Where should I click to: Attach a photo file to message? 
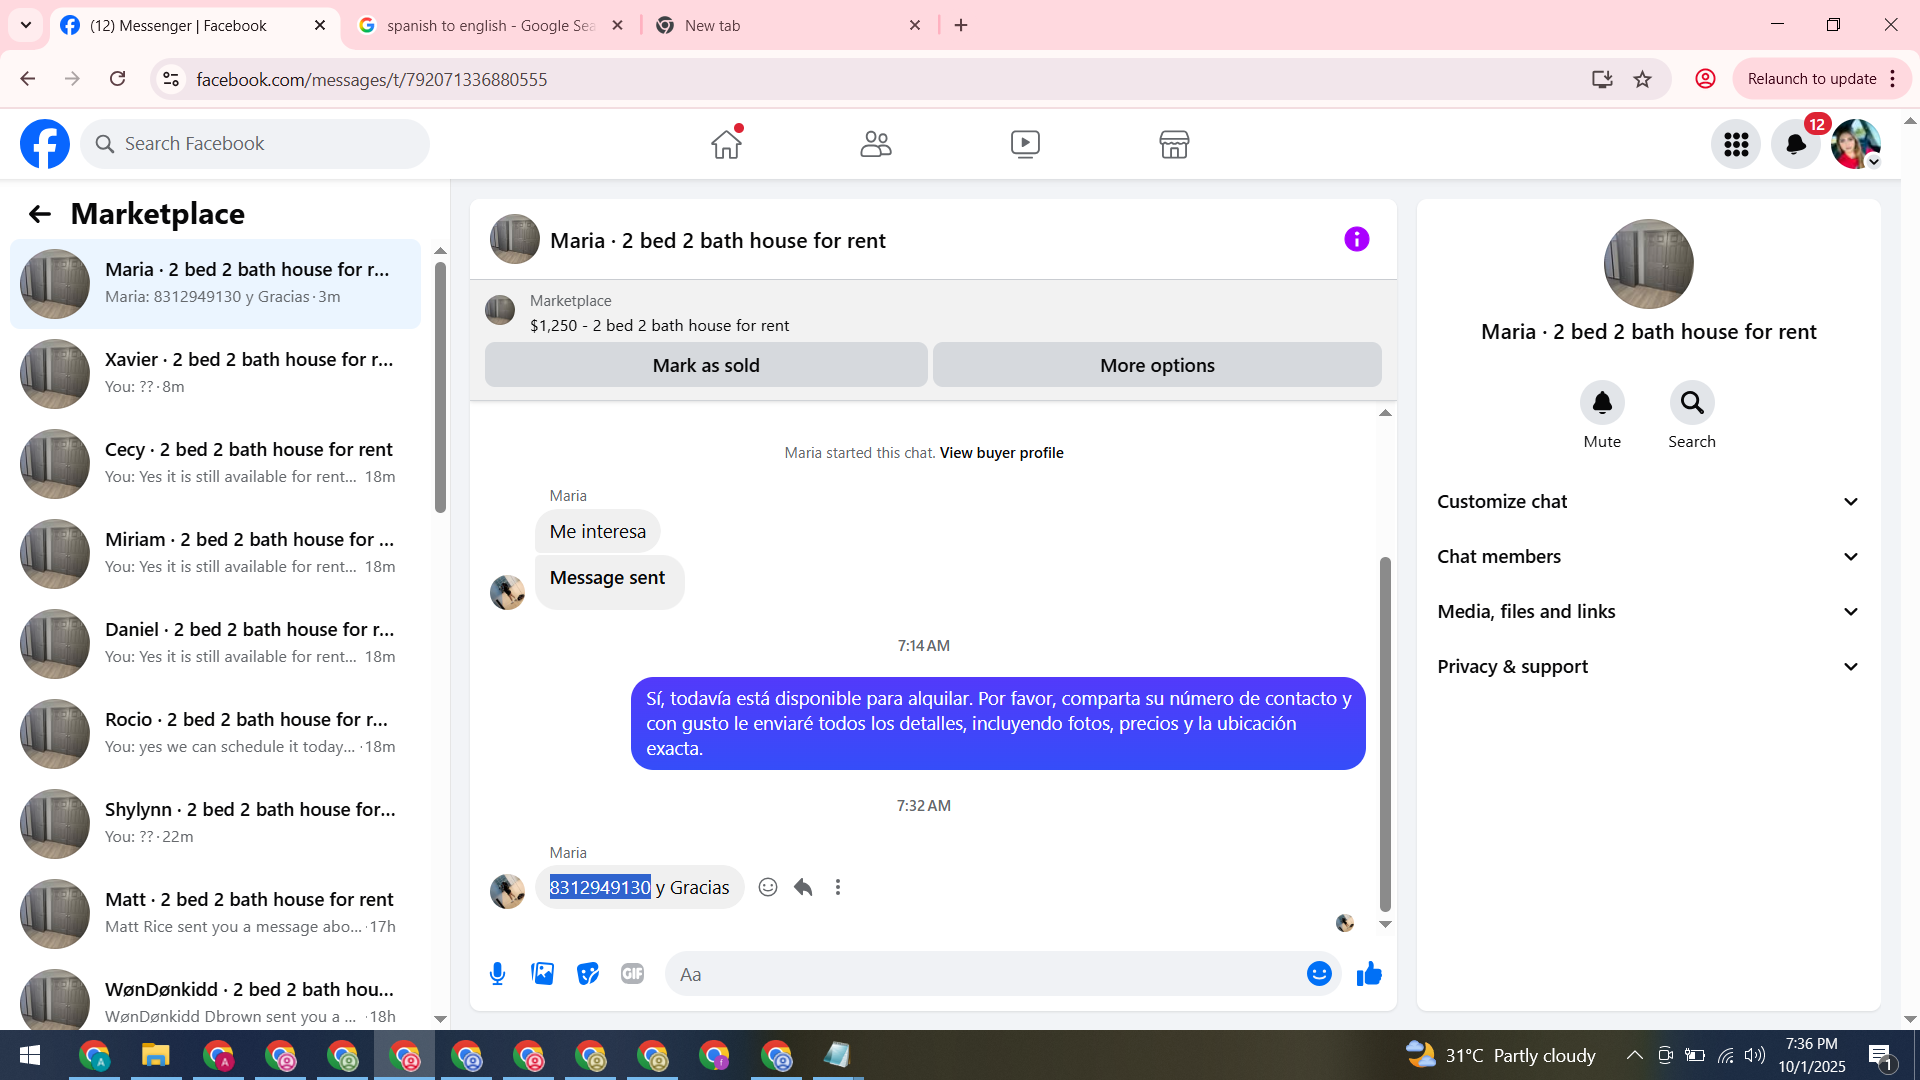[543, 974]
